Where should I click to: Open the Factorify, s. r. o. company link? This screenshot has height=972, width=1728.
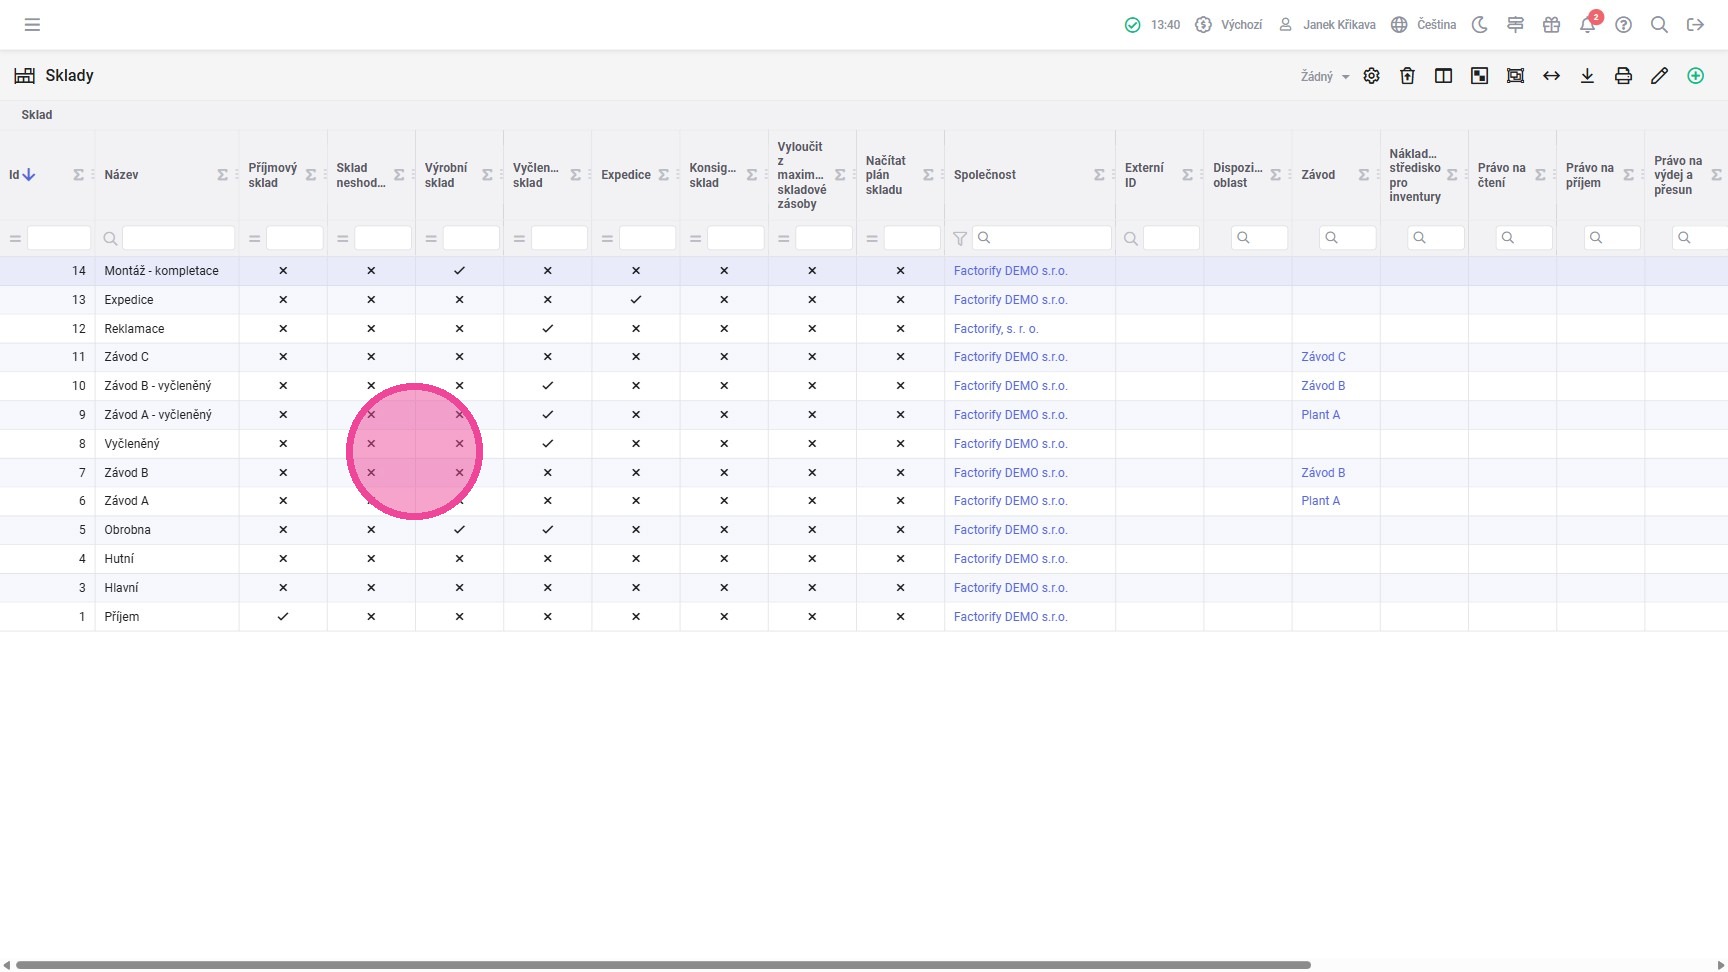[996, 329]
